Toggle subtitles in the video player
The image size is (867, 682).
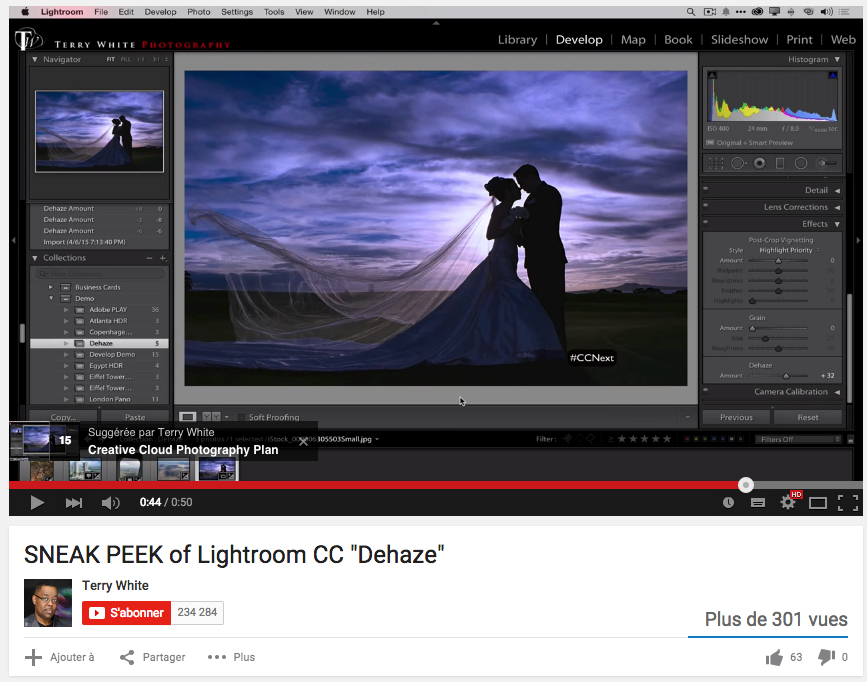pos(758,502)
